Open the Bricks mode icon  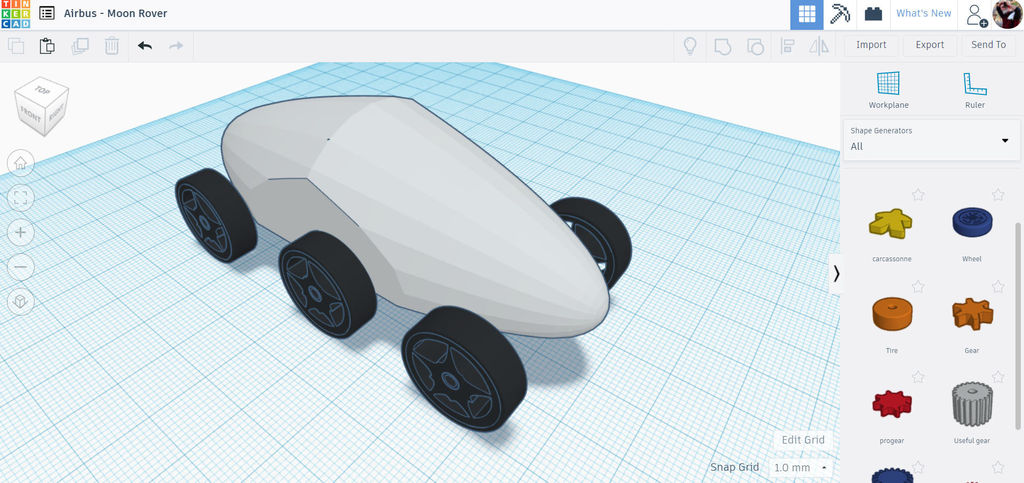[x=874, y=14]
